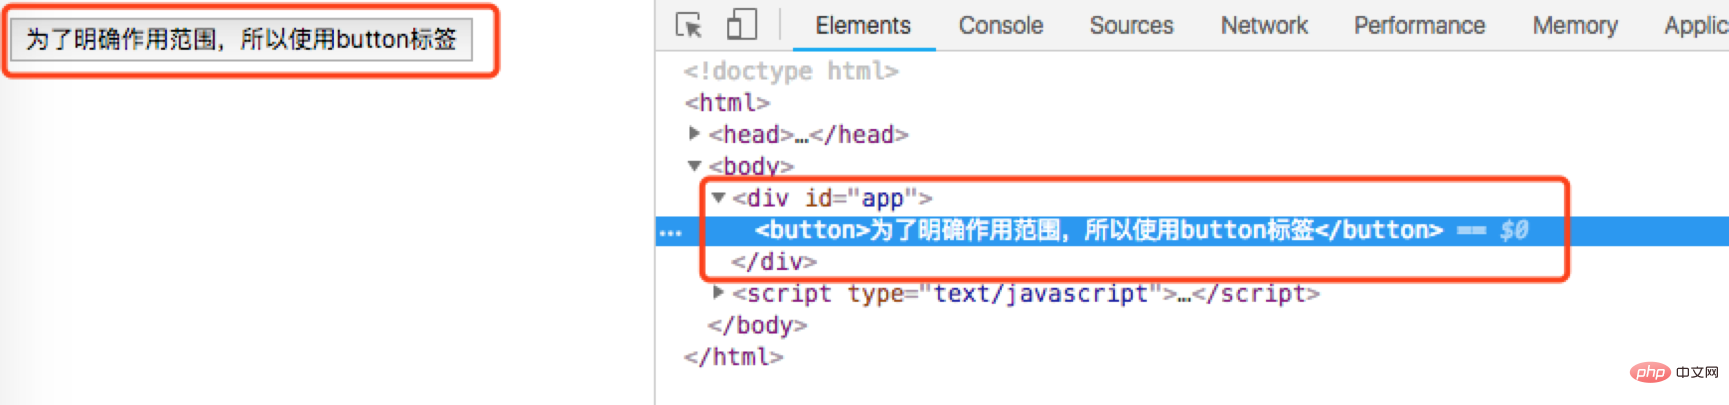Switch to the Sources tab
Viewport: 1729px width, 405px height.
pos(1131,25)
